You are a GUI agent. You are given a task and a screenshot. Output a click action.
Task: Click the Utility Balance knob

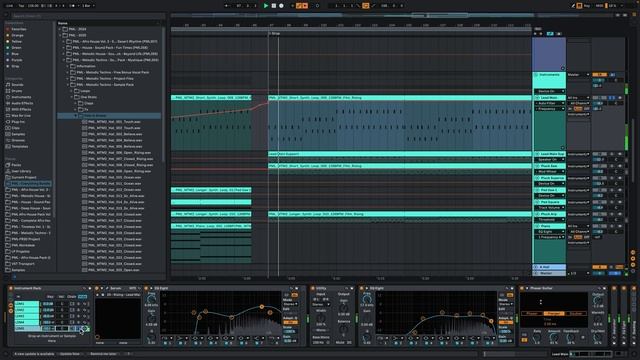(344, 330)
